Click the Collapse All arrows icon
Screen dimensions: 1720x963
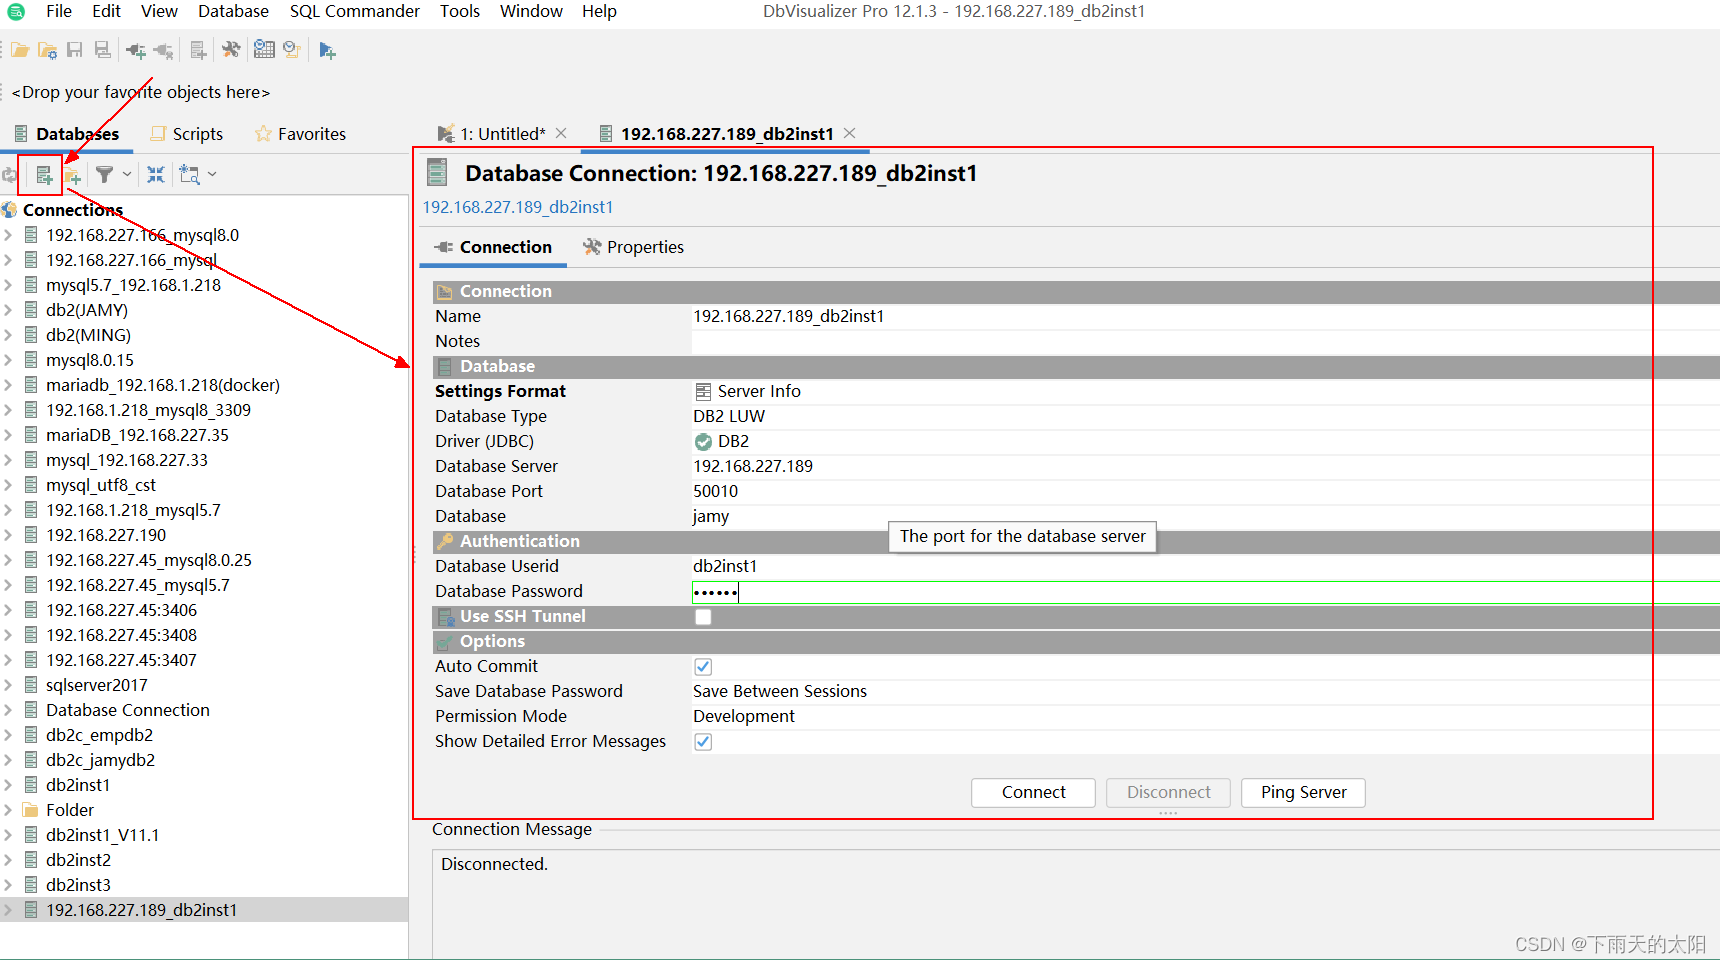pyautogui.click(x=156, y=175)
